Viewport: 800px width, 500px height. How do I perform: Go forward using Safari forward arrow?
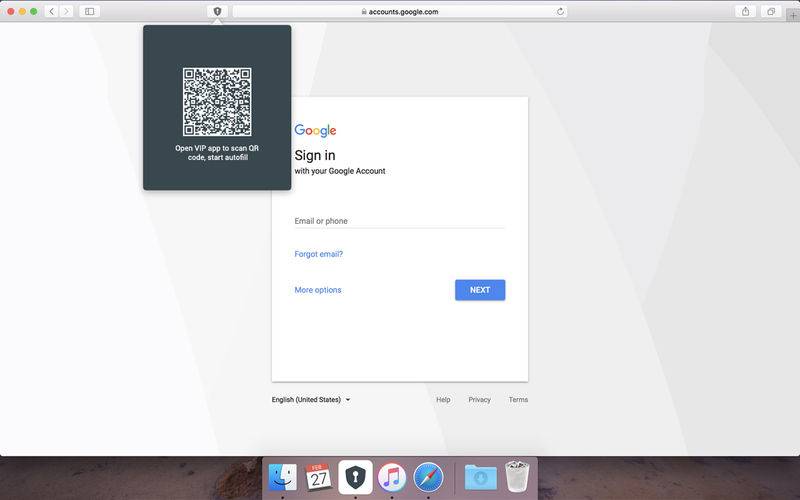[x=66, y=11]
